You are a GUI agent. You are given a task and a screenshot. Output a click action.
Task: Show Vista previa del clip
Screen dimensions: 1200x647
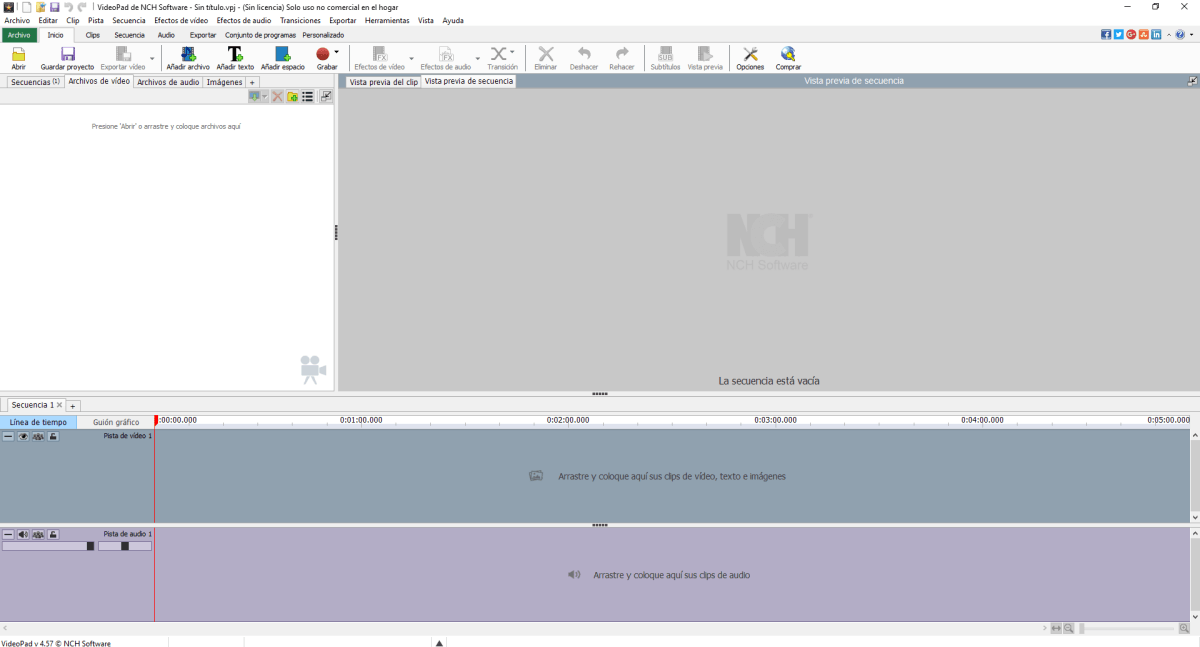coord(383,82)
